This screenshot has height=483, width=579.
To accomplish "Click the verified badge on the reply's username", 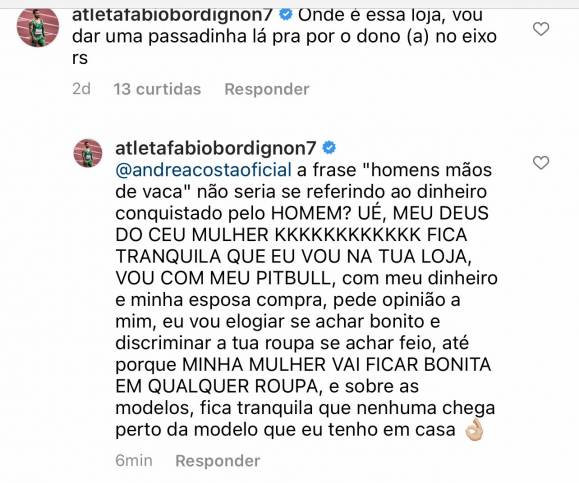I will click(329, 148).
